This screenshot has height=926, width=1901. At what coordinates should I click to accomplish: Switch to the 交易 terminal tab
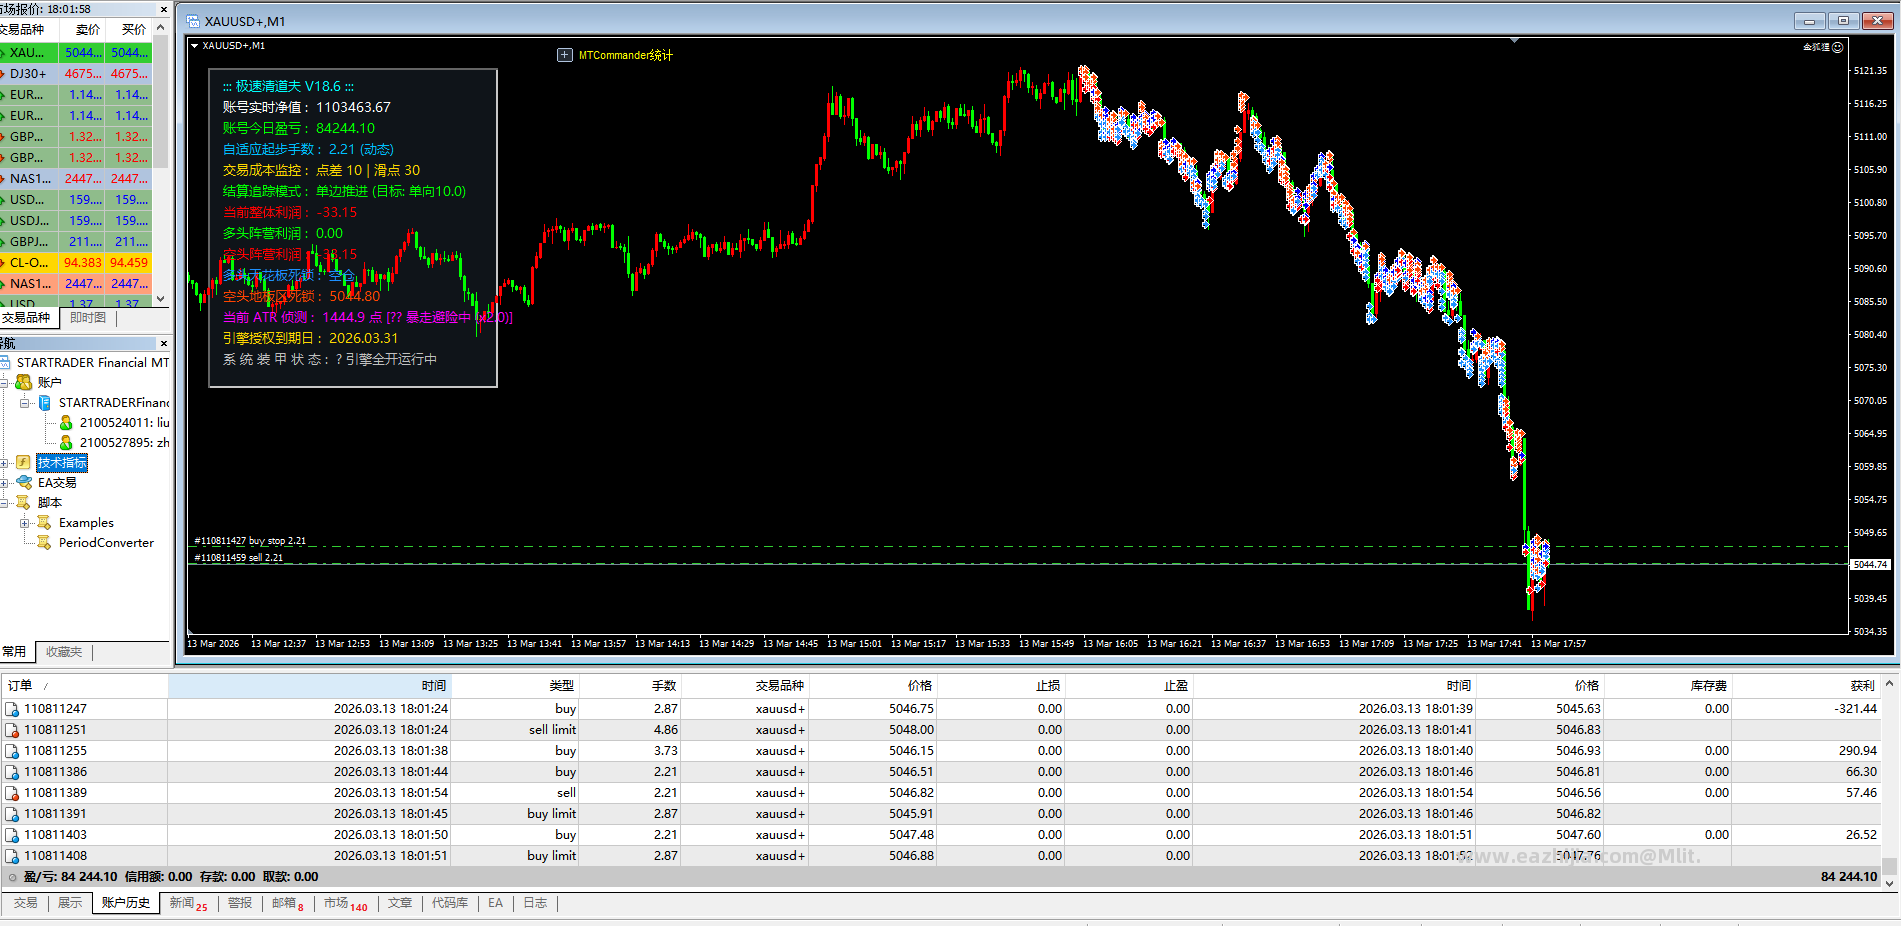pyautogui.click(x=26, y=903)
